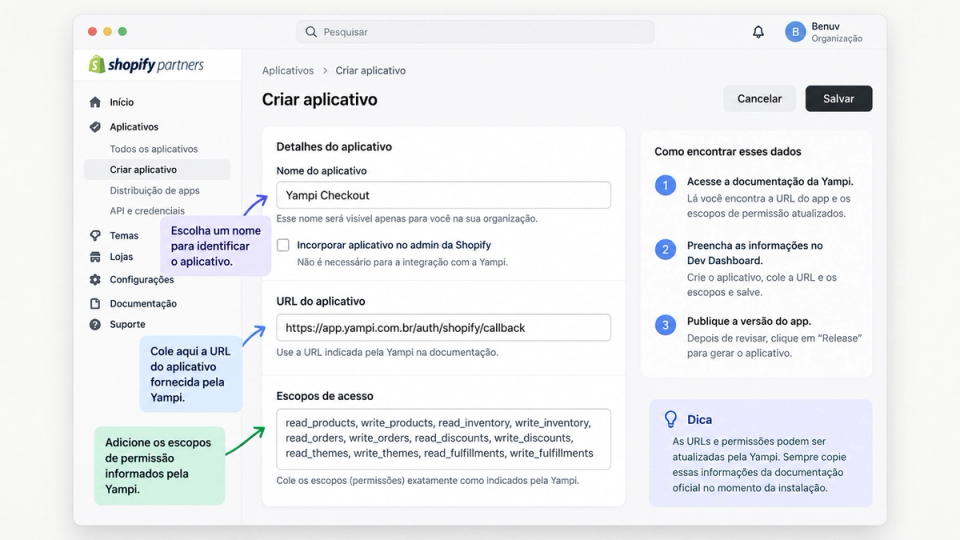Image resolution: width=960 pixels, height=540 pixels.
Task: Open notifications bell icon
Action: (758, 32)
